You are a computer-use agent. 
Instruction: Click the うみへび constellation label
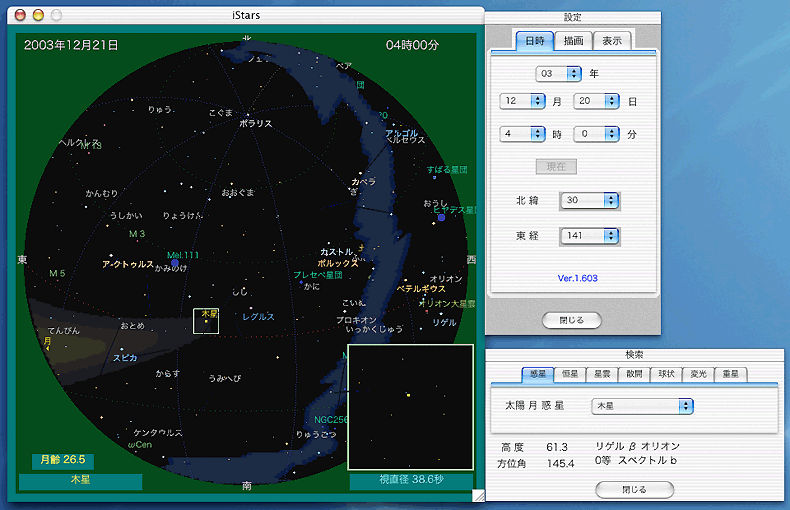pos(225,378)
